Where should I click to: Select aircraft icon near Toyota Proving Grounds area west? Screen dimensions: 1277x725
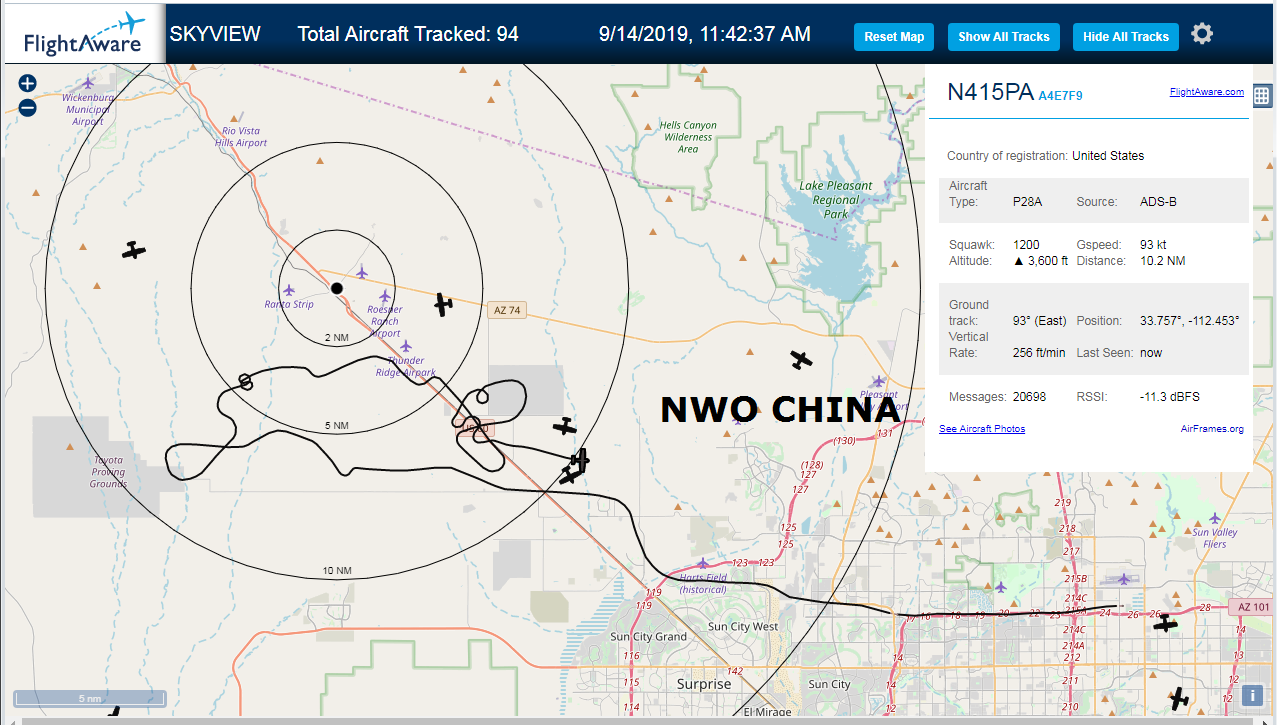134,250
